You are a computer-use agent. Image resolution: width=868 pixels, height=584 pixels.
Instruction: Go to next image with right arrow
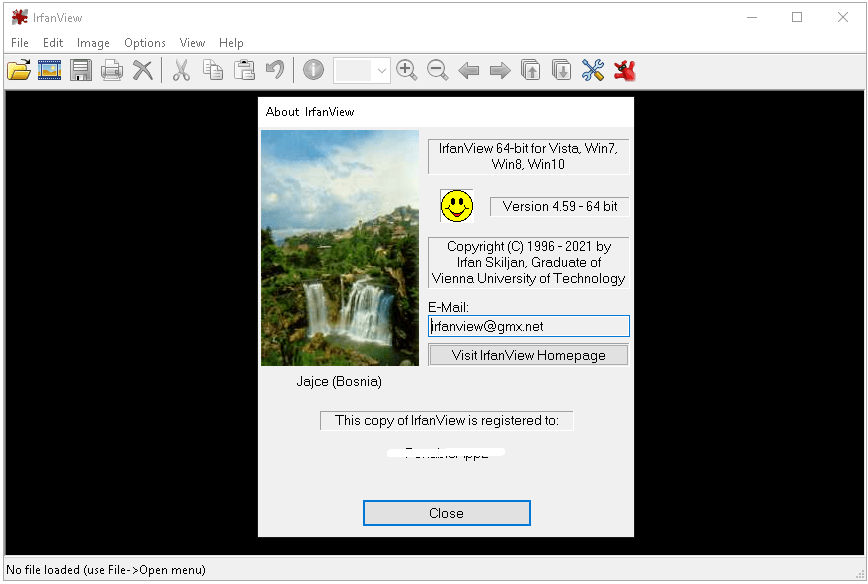point(500,70)
